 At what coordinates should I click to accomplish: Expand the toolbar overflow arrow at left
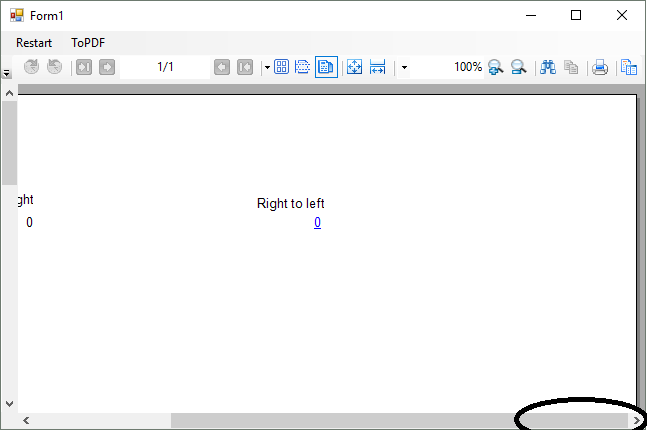[6, 73]
